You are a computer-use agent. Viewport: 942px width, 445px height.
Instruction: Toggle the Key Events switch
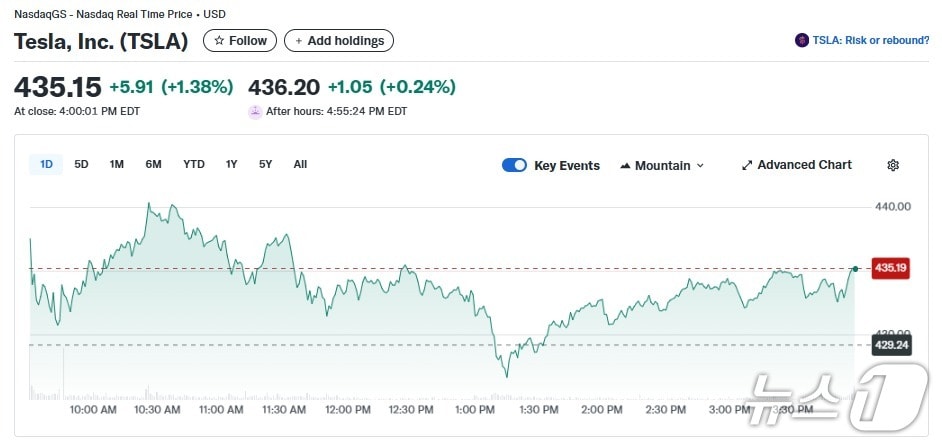[x=514, y=165]
